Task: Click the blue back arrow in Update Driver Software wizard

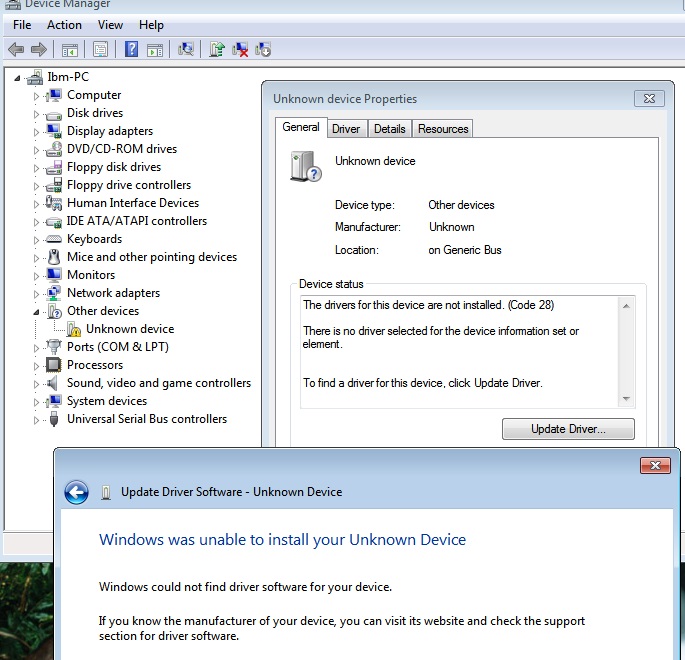Action: pos(76,492)
